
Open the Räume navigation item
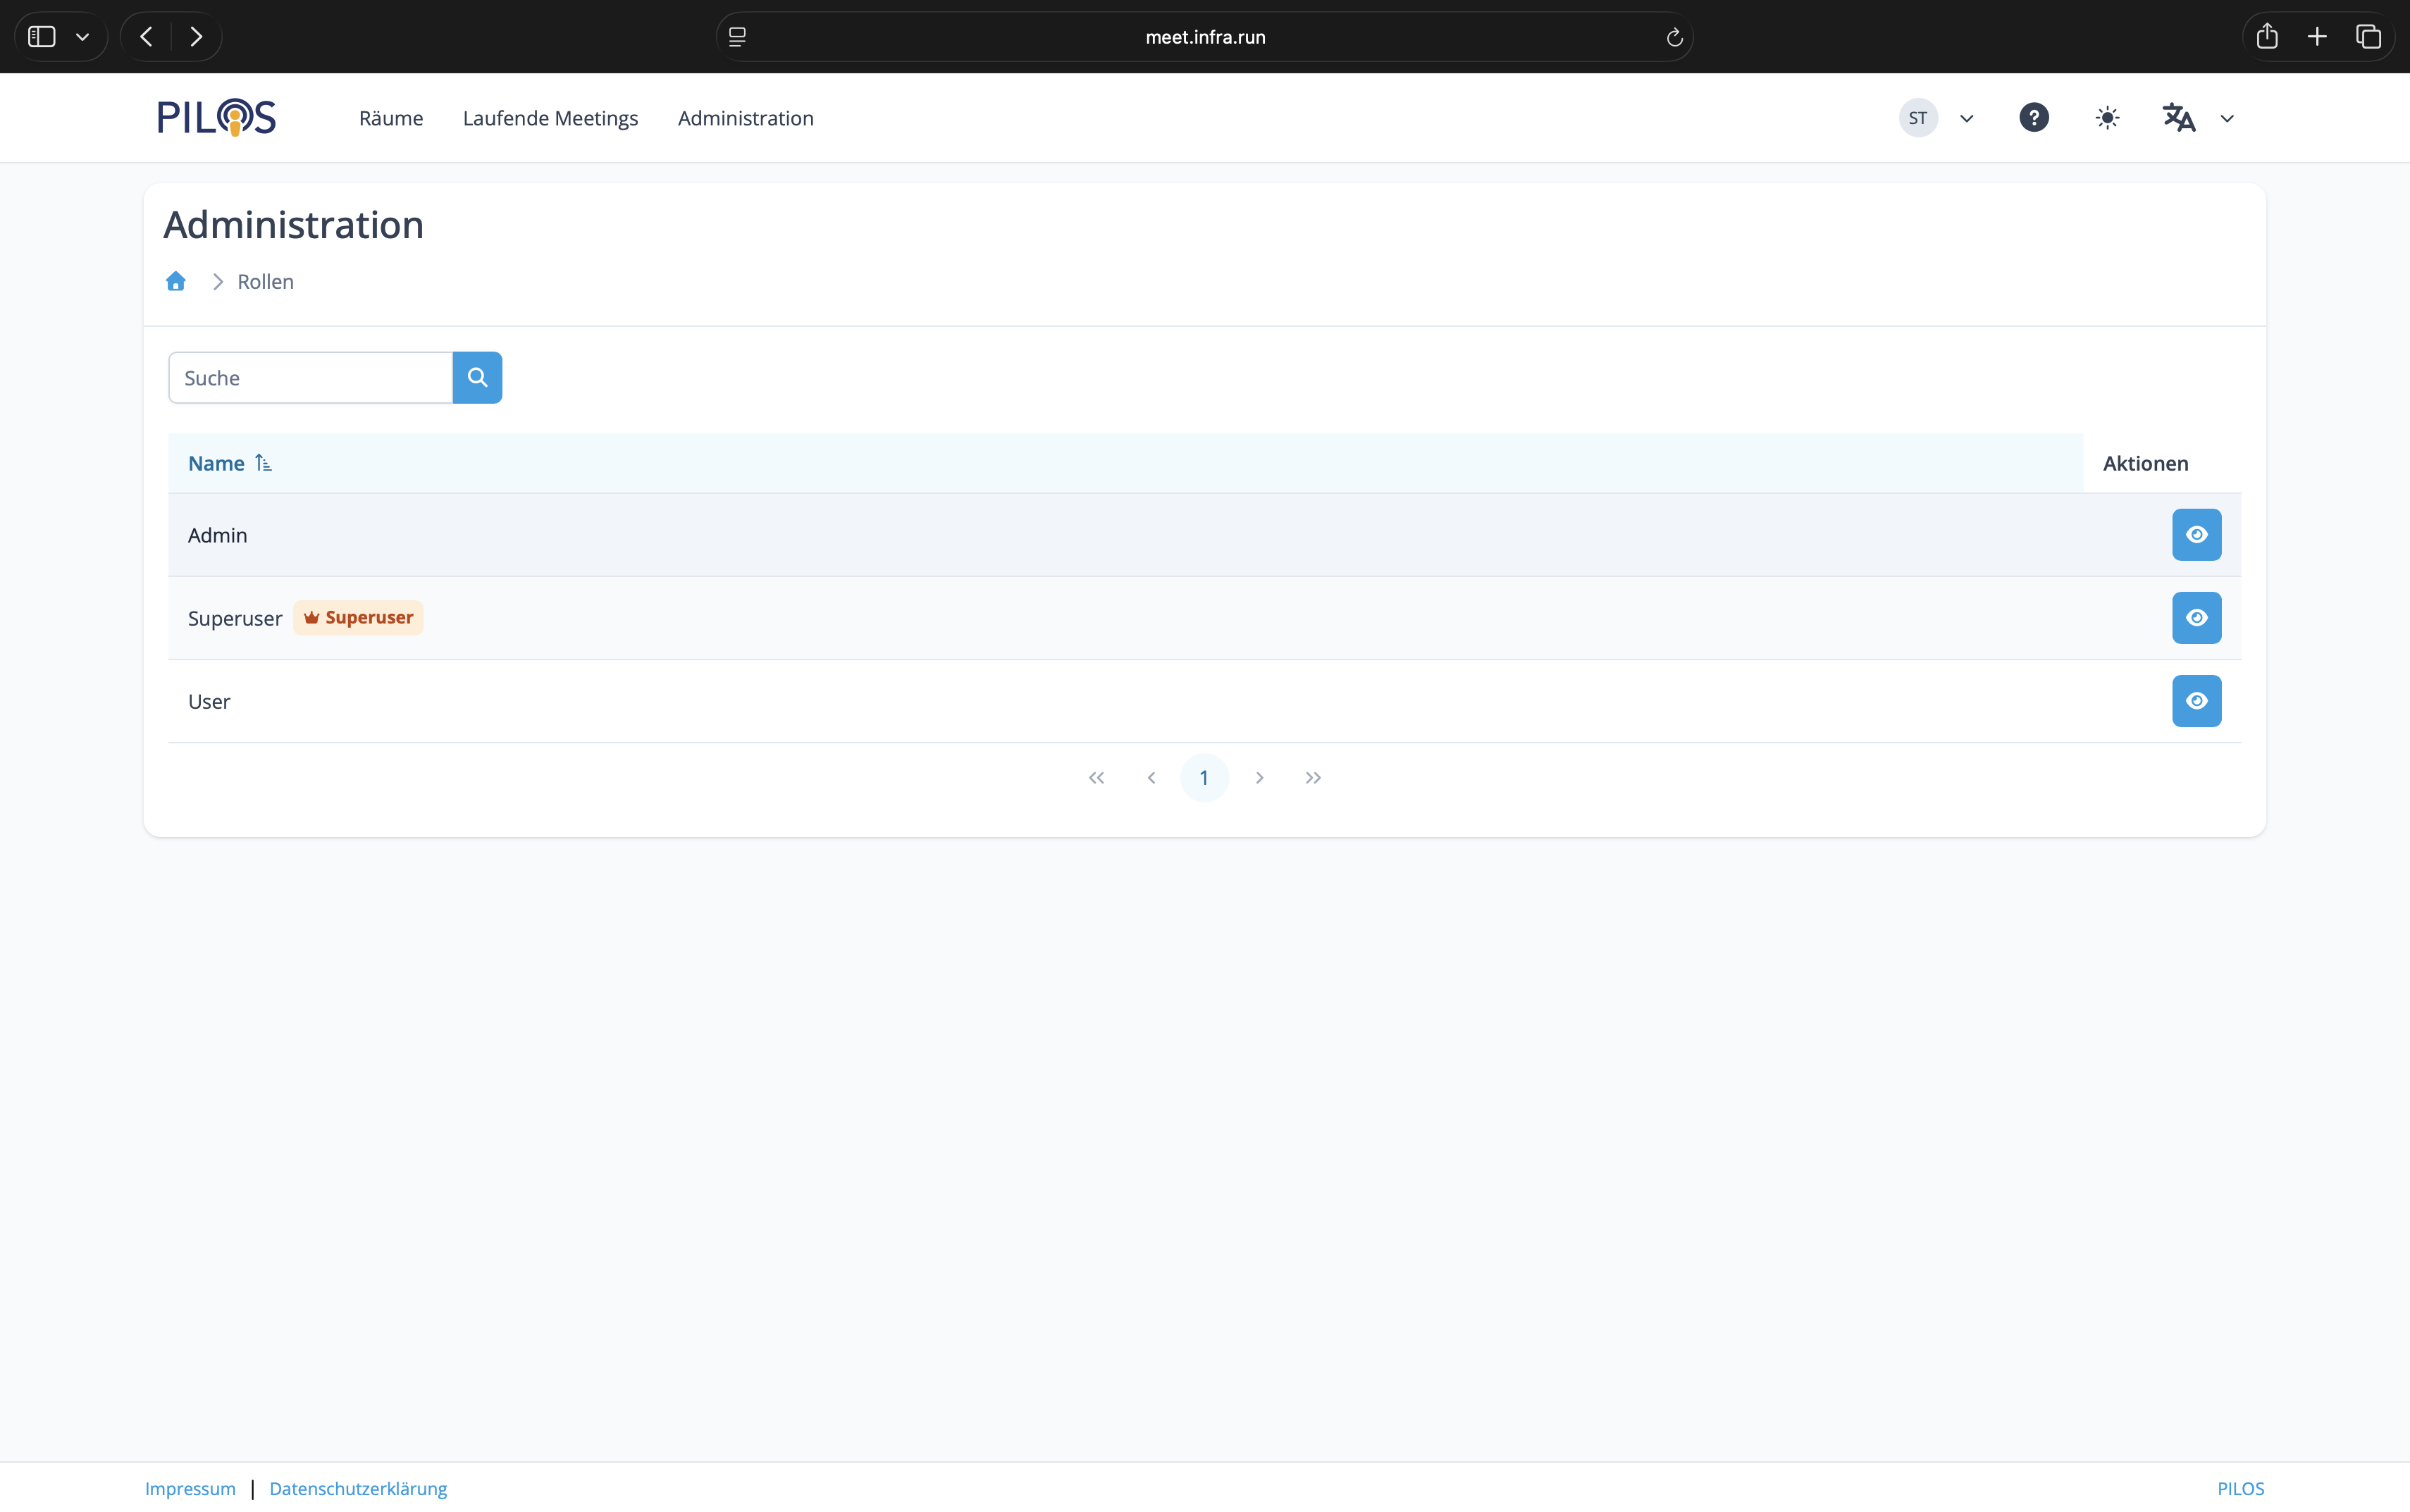tap(391, 118)
